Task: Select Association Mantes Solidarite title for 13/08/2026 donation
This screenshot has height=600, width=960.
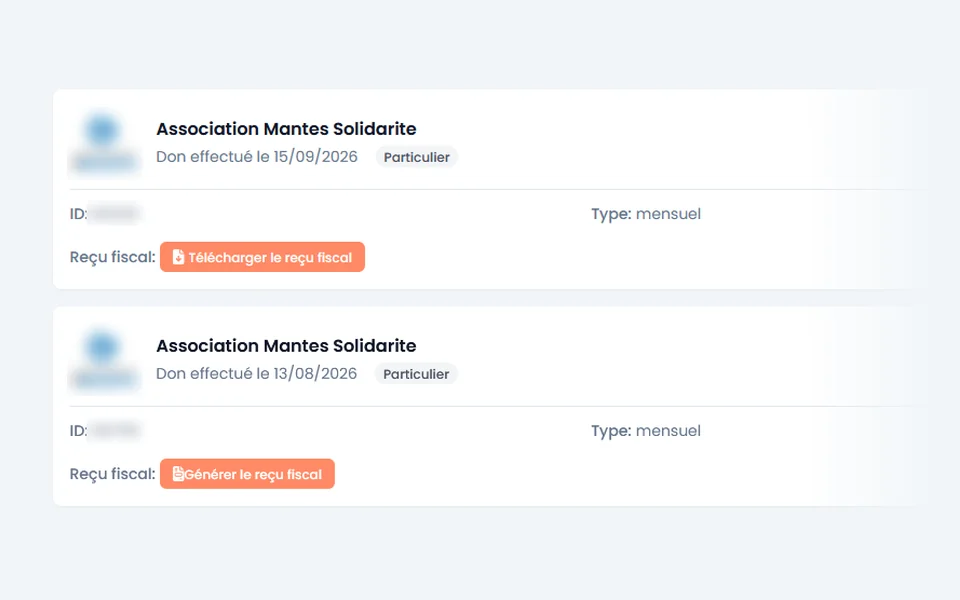Action: click(x=286, y=345)
